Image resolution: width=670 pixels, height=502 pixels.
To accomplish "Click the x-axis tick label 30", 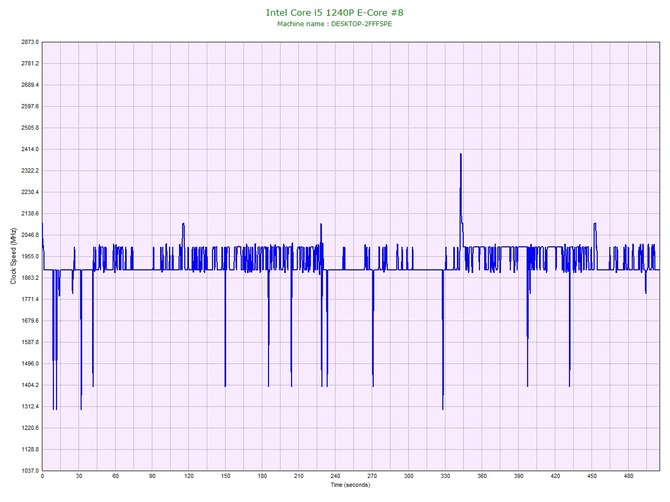I will pos(79,476).
